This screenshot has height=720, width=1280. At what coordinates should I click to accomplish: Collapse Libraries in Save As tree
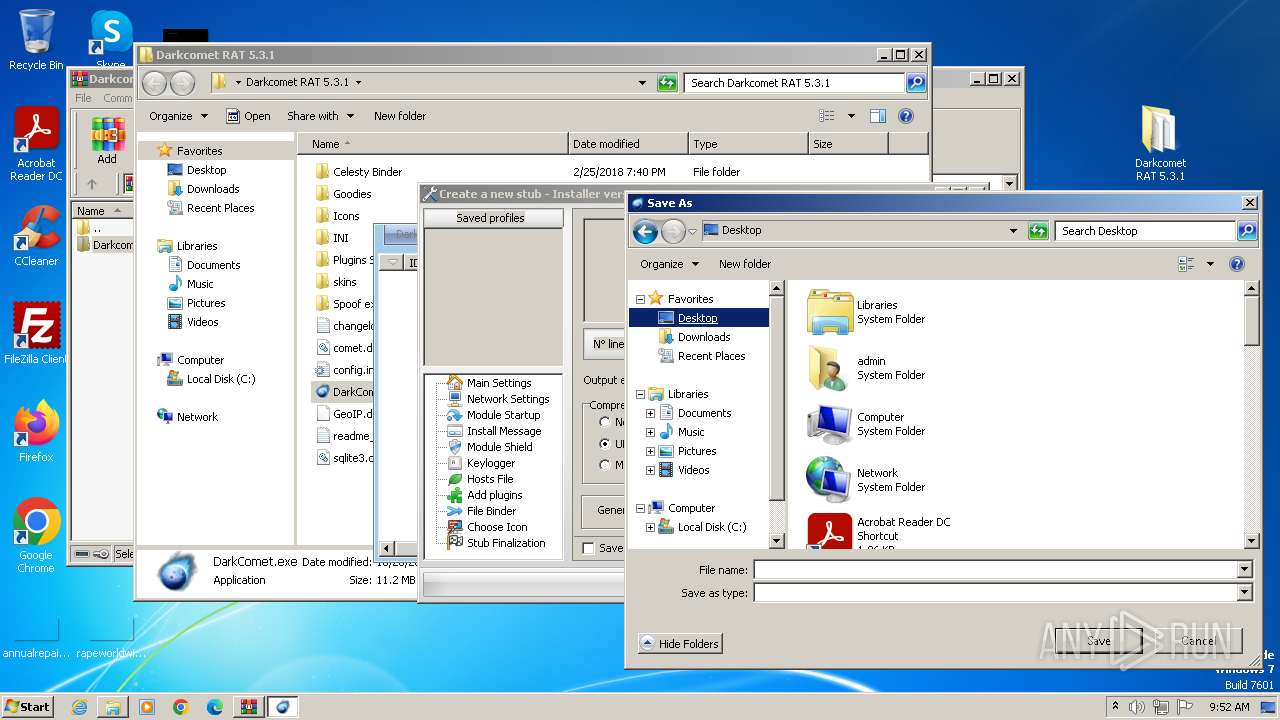[x=640, y=394]
